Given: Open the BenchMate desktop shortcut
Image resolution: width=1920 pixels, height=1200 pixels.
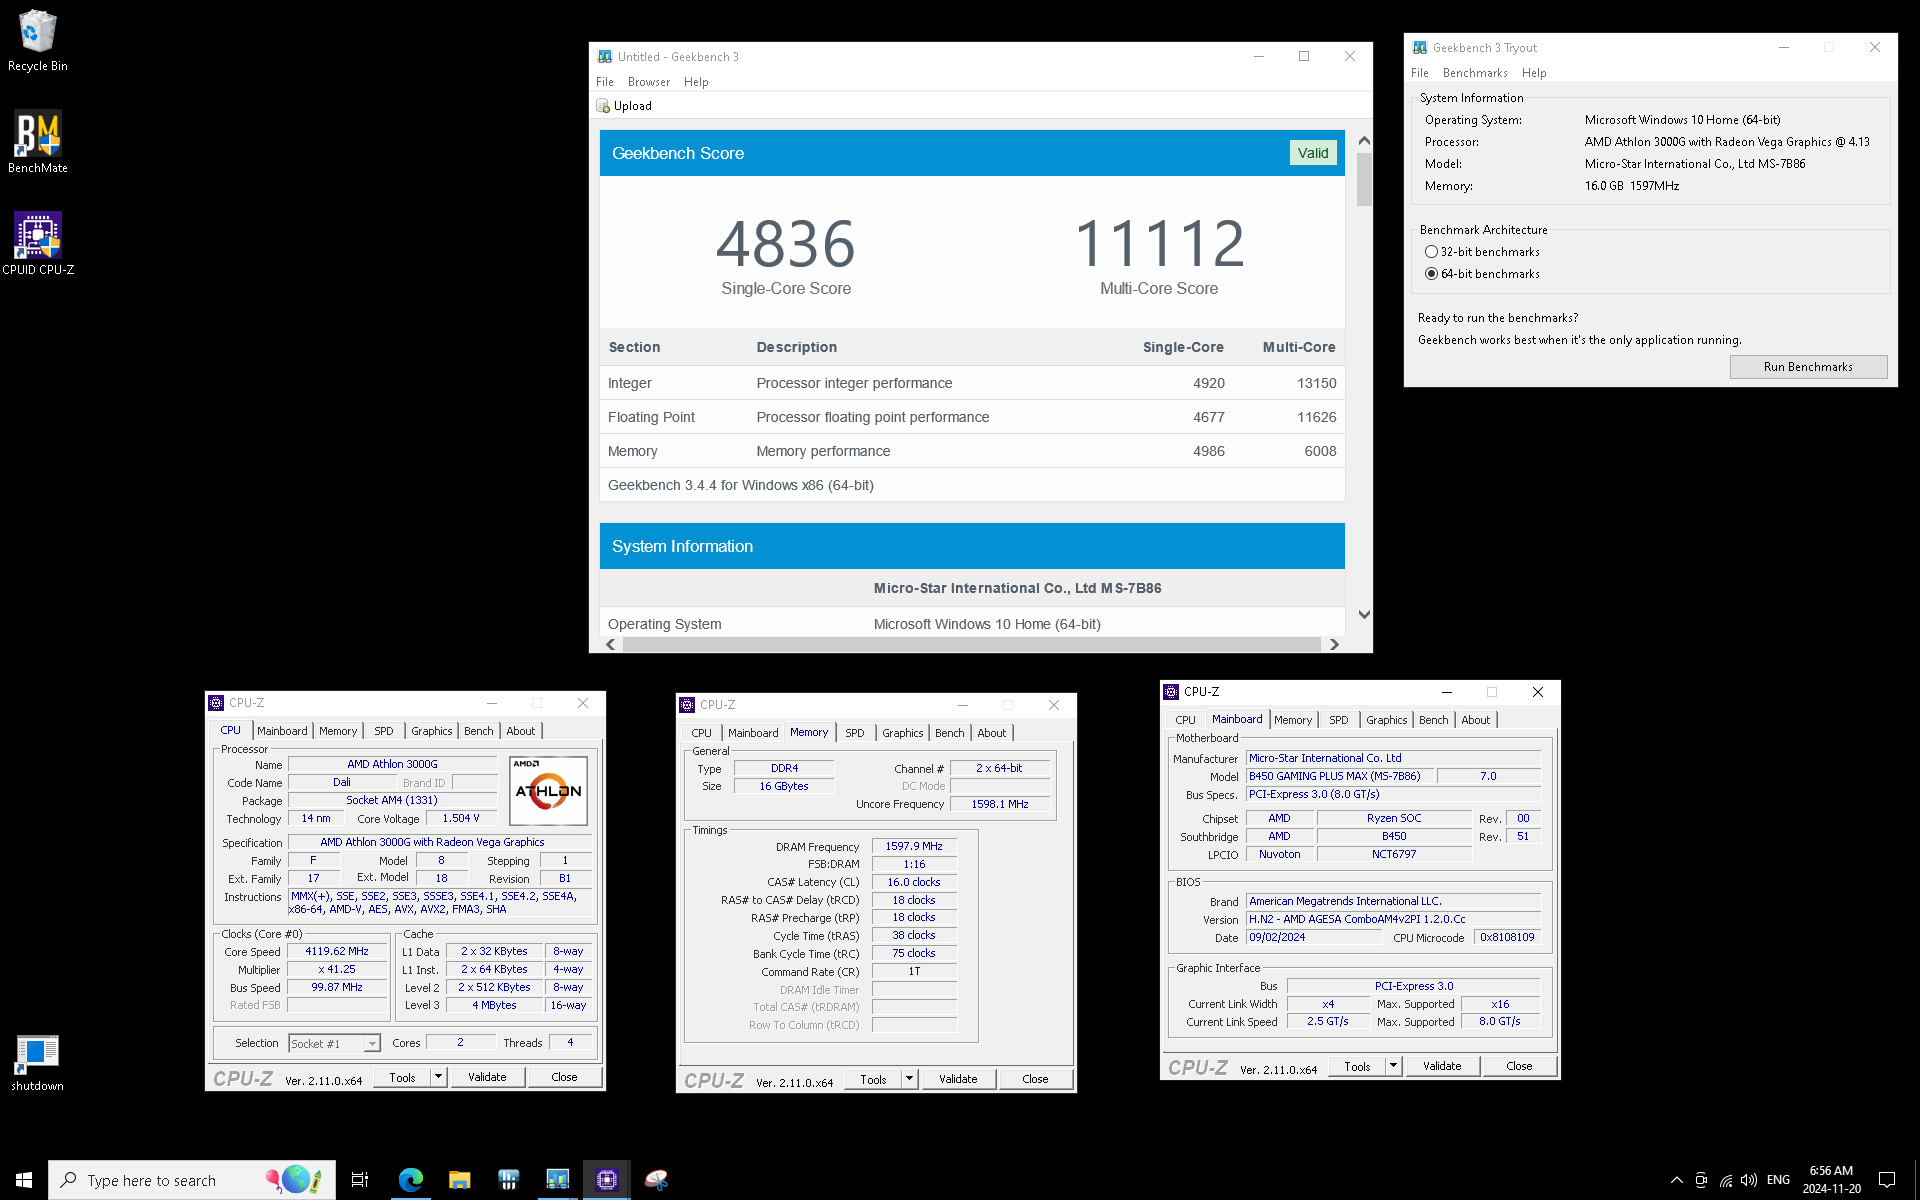Looking at the screenshot, I should 38,142.
